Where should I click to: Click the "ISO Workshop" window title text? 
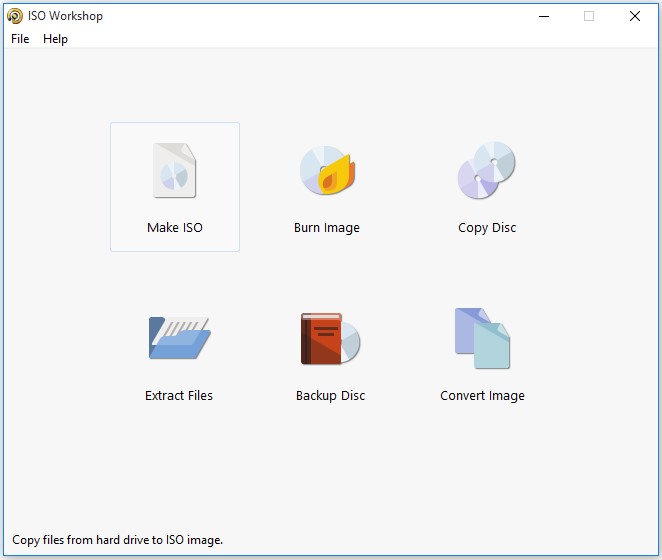[x=65, y=16]
